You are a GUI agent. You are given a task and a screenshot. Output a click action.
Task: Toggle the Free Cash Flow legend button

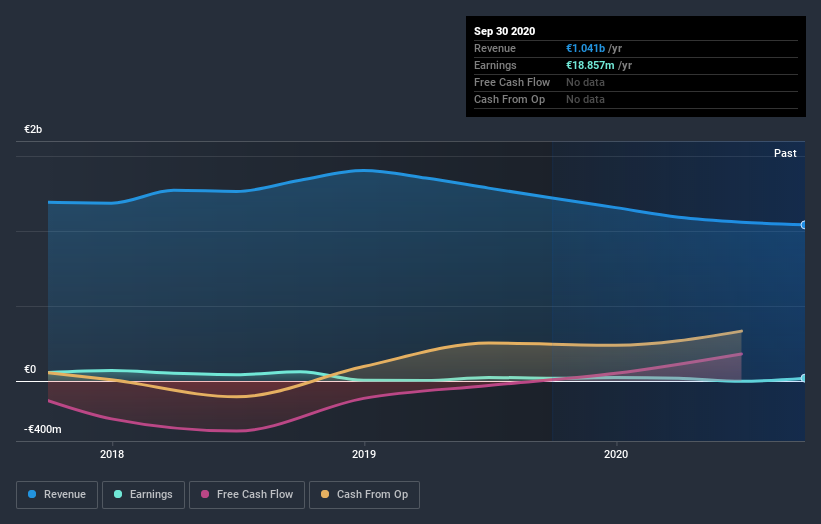click(247, 495)
